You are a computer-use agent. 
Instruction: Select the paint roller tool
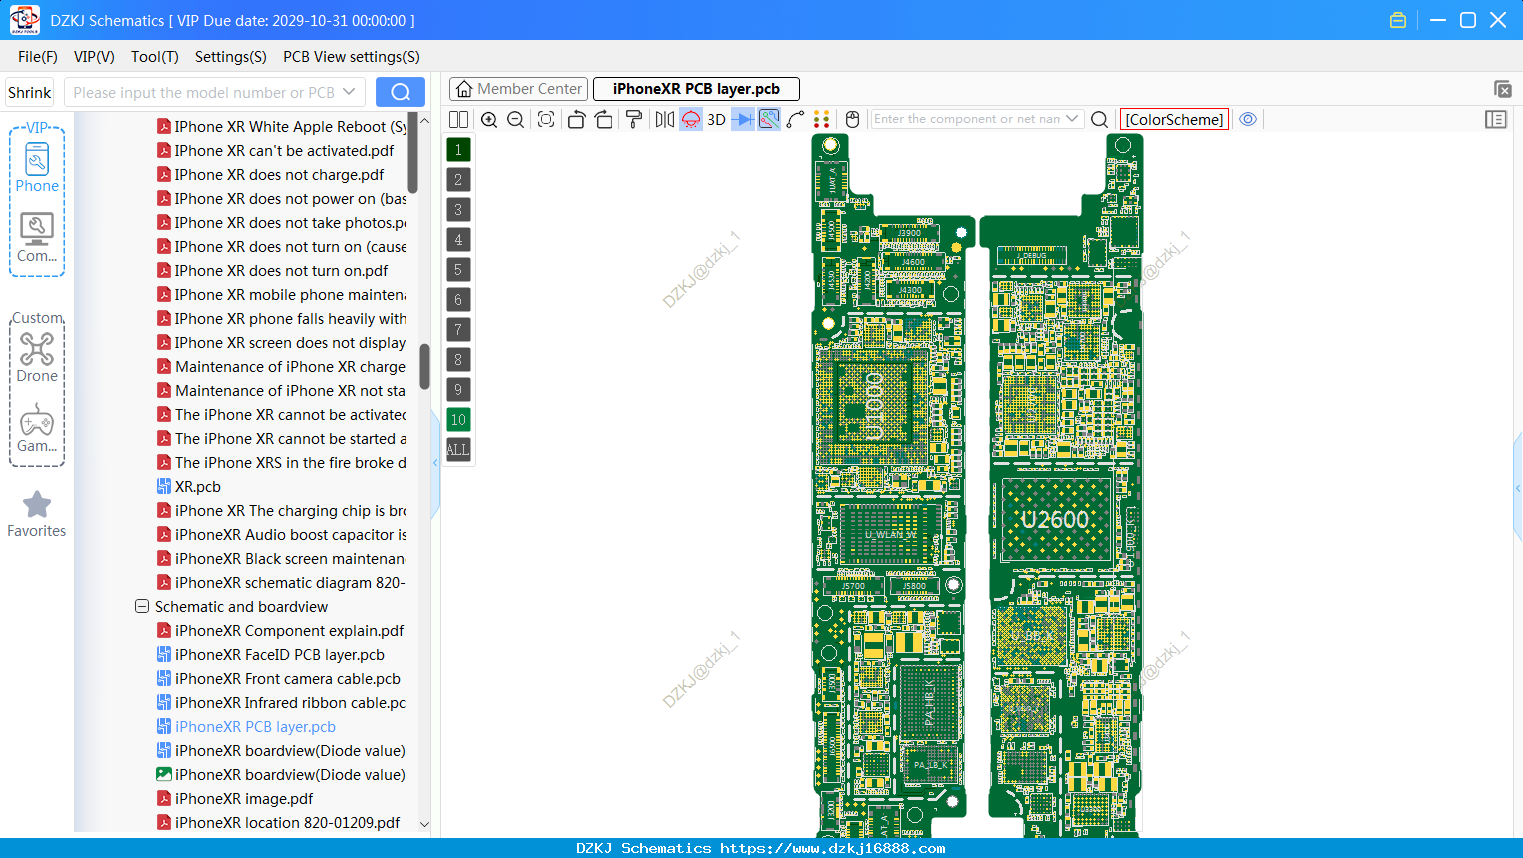tap(634, 119)
